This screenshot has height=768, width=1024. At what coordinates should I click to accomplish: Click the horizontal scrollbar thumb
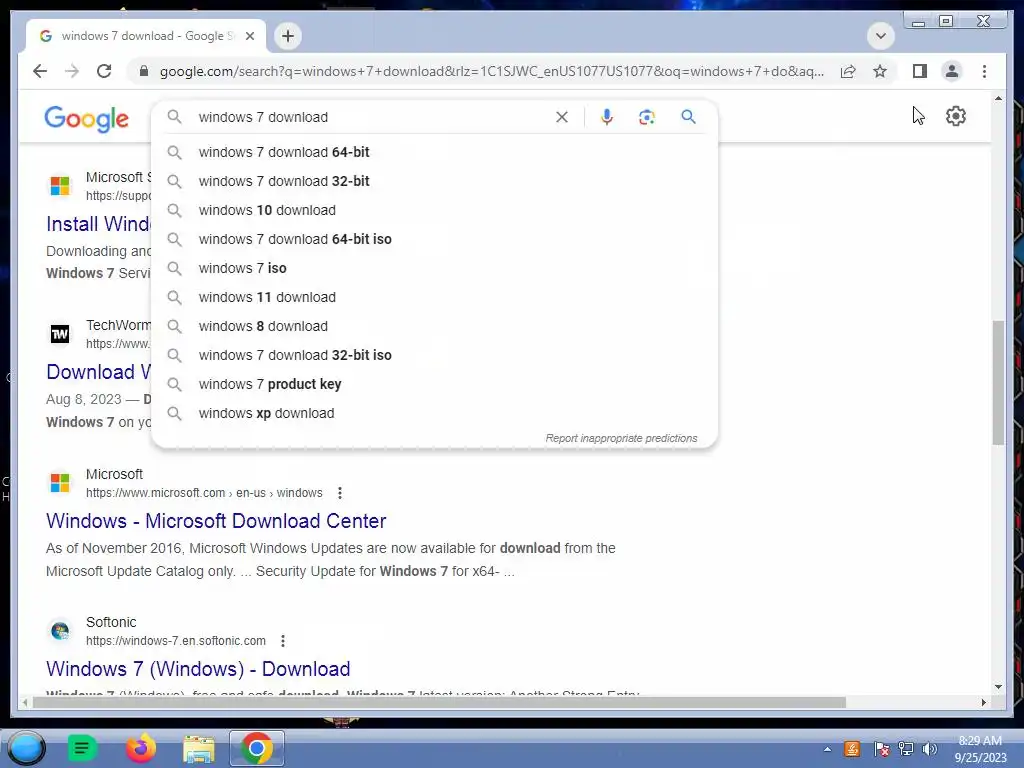[x=439, y=703]
